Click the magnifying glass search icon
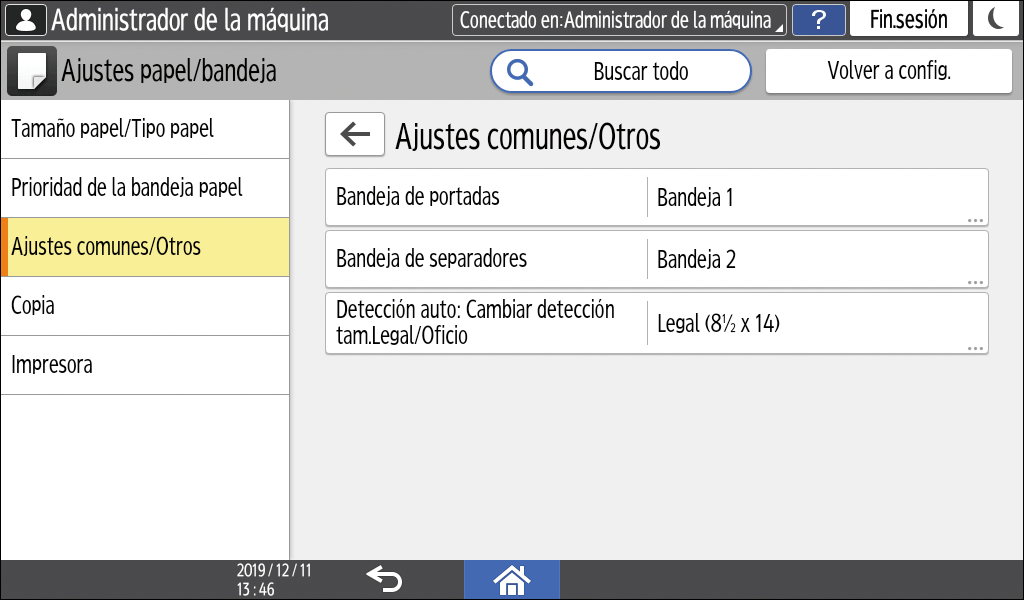The image size is (1024, 600). point(521,72)
